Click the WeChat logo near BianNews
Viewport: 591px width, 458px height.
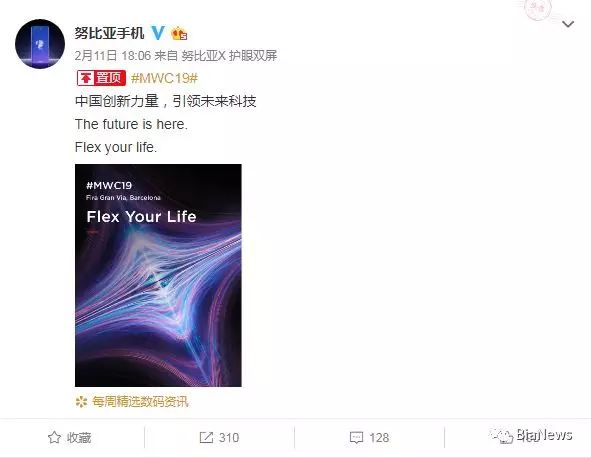(x=502, y=436)
